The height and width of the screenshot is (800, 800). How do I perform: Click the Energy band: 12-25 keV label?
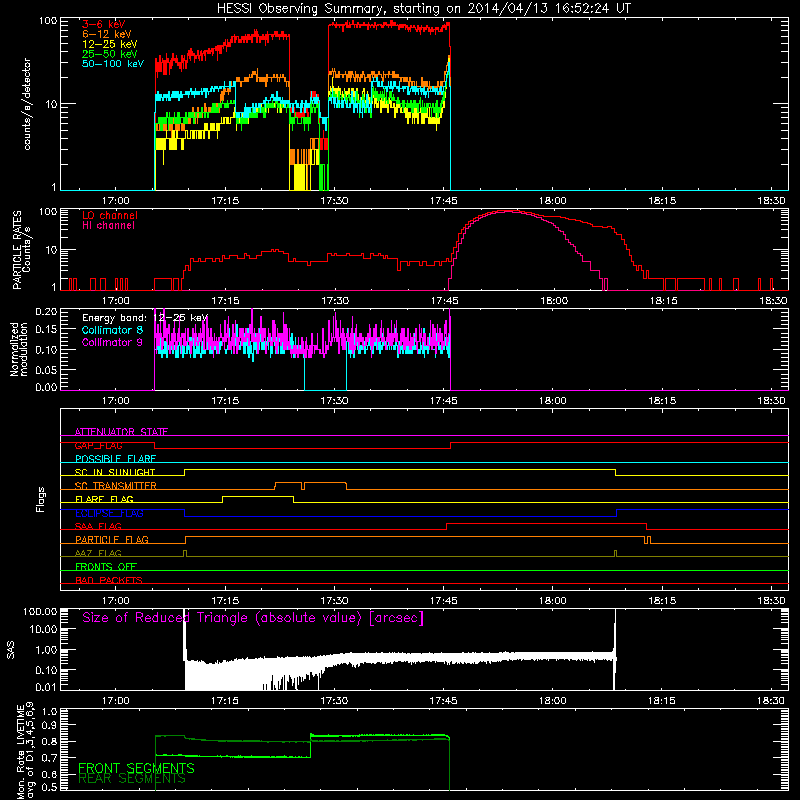pos(145,318)
